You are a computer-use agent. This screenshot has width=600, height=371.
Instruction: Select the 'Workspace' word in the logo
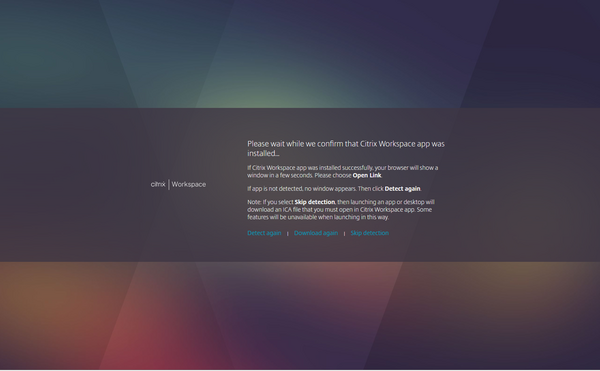pyautogui.click(x=189, y=184)
